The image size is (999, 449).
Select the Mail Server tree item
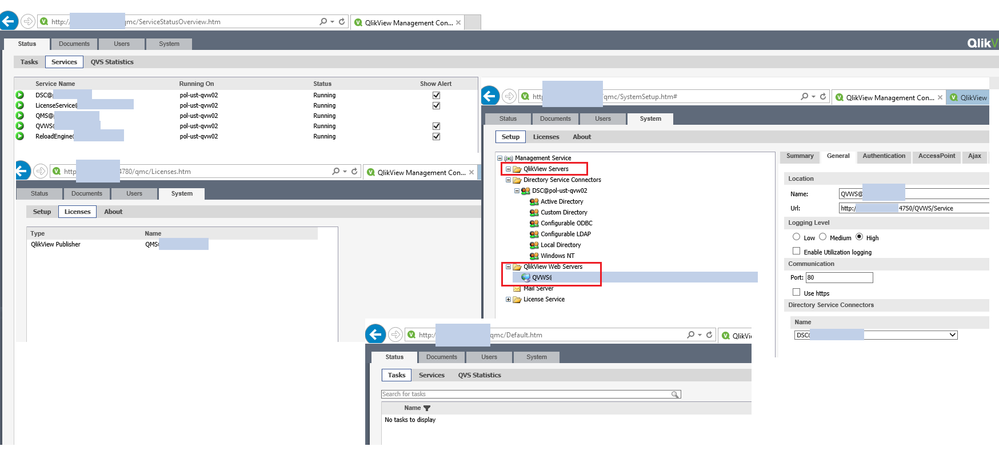click(533, 289)
